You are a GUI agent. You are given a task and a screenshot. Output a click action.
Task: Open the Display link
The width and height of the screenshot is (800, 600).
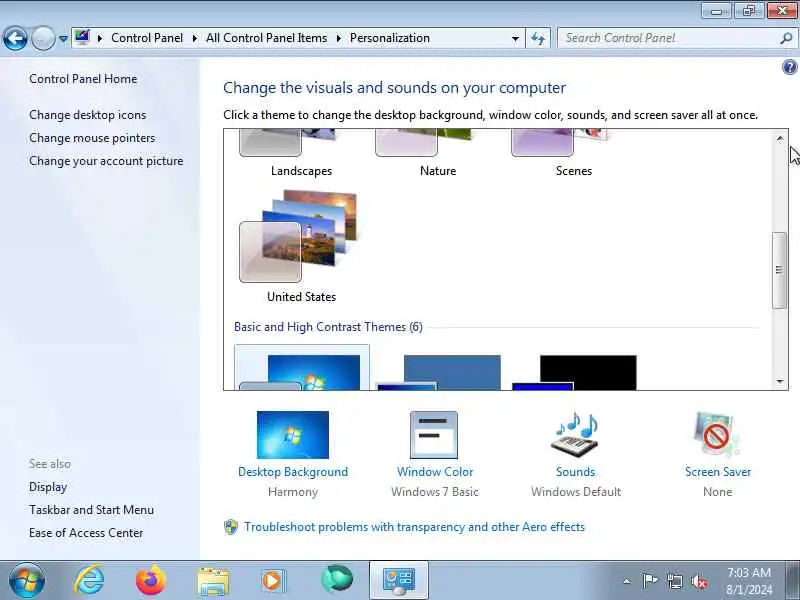48,487
